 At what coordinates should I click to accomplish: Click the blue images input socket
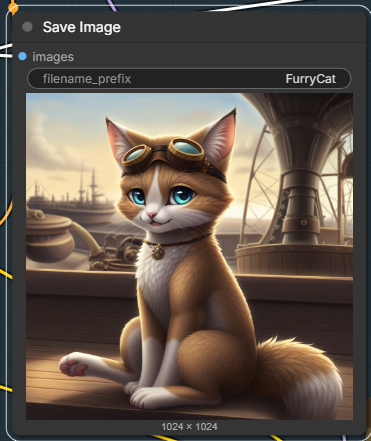tap(22, 56)
